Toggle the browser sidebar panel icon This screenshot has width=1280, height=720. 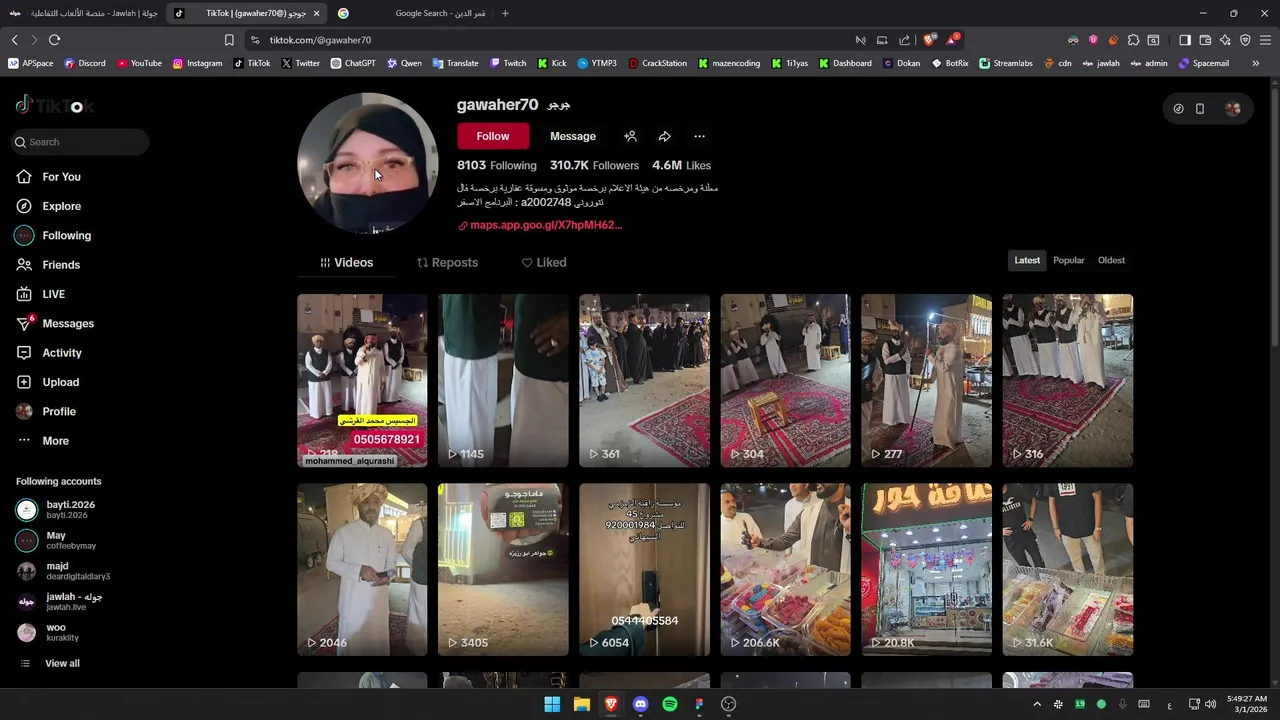pos(1185,40)
